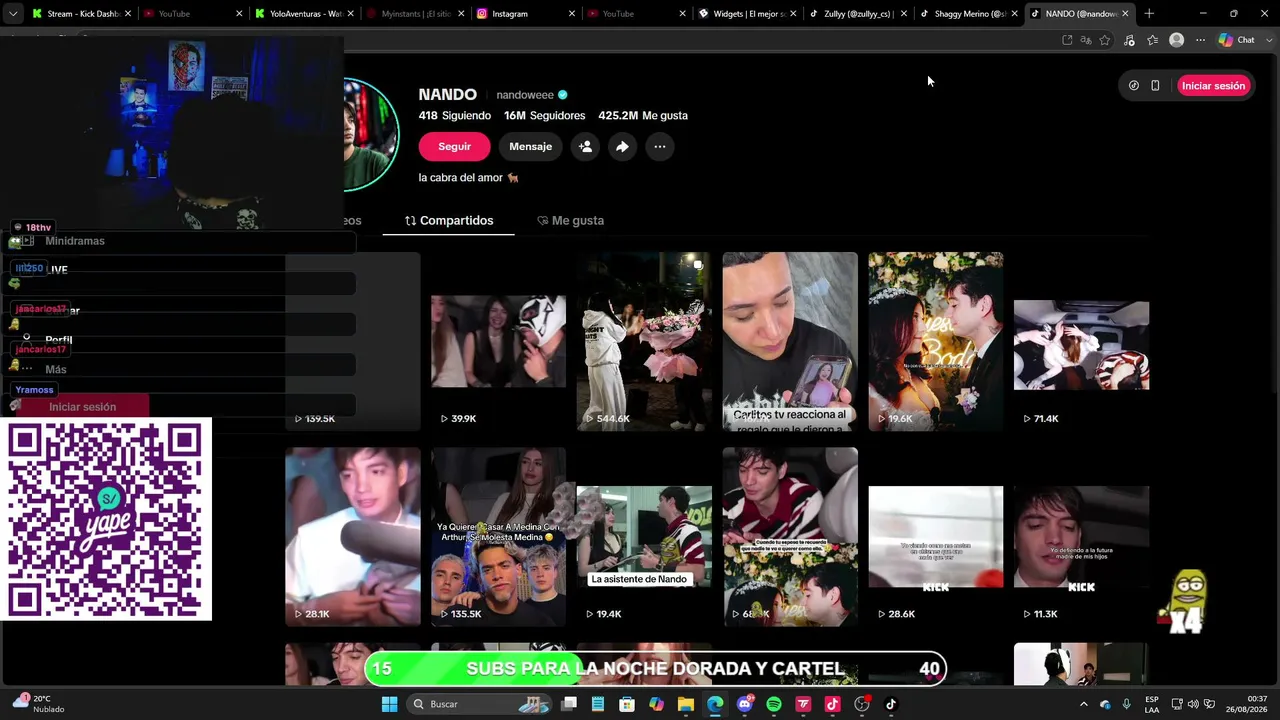The width and height of the screenshot is (1280, 720).
Task: Switch to the Instagram tab
Action: pyautogui.click(x=518, y=14)
